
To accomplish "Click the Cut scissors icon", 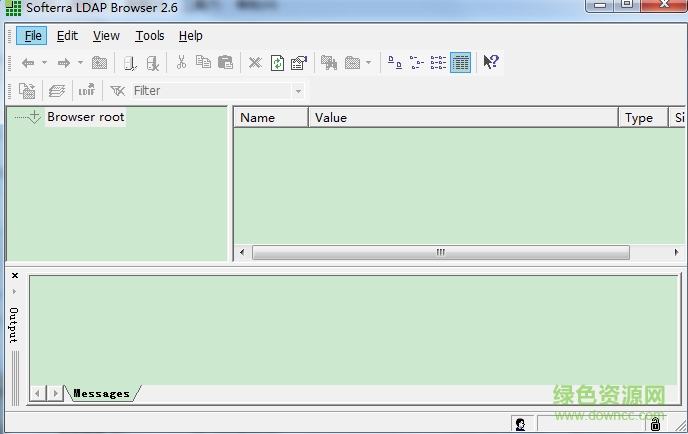I will click(x=181, y=62).
